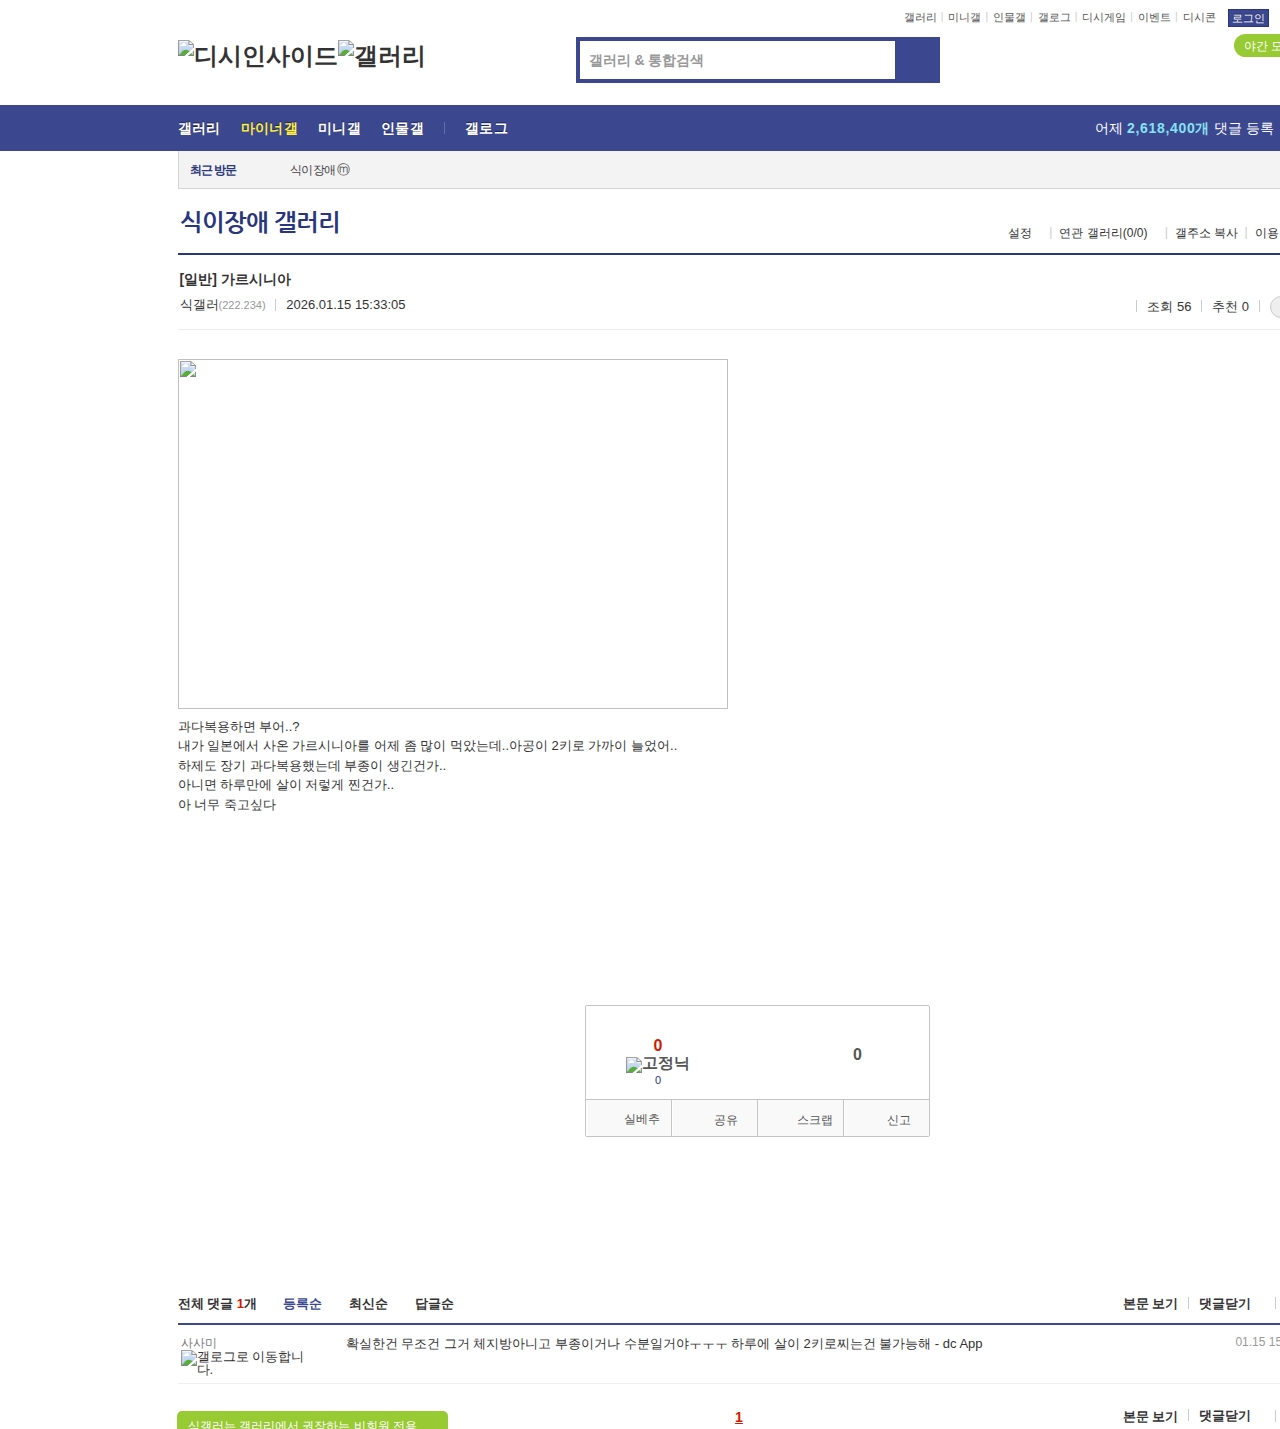
Task: Open 디시게임 from the top menu
Action: point(1105,17)
